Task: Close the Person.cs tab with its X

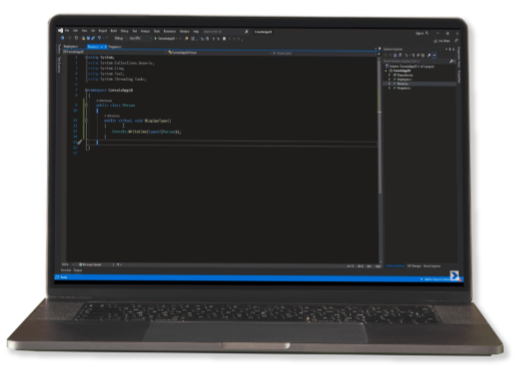Action: tap(105, 47)
